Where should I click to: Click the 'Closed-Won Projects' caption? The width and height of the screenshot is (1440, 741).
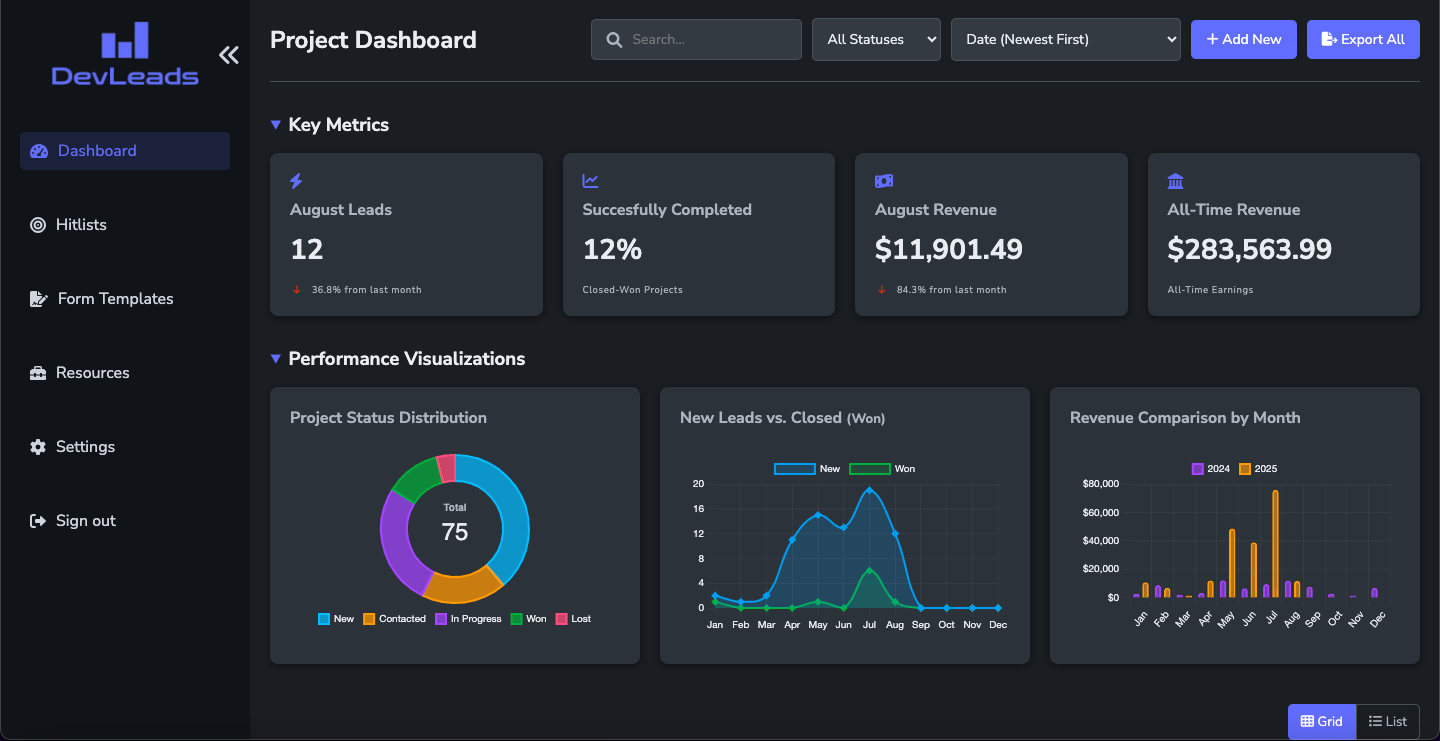[633, 290]
